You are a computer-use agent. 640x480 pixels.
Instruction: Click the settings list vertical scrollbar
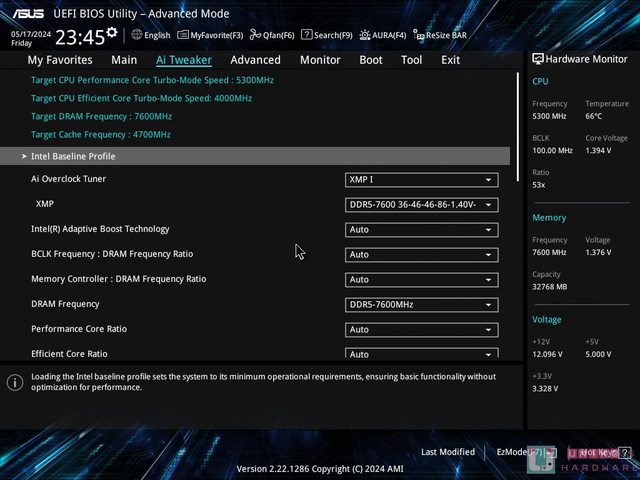[x=517, y=130]
